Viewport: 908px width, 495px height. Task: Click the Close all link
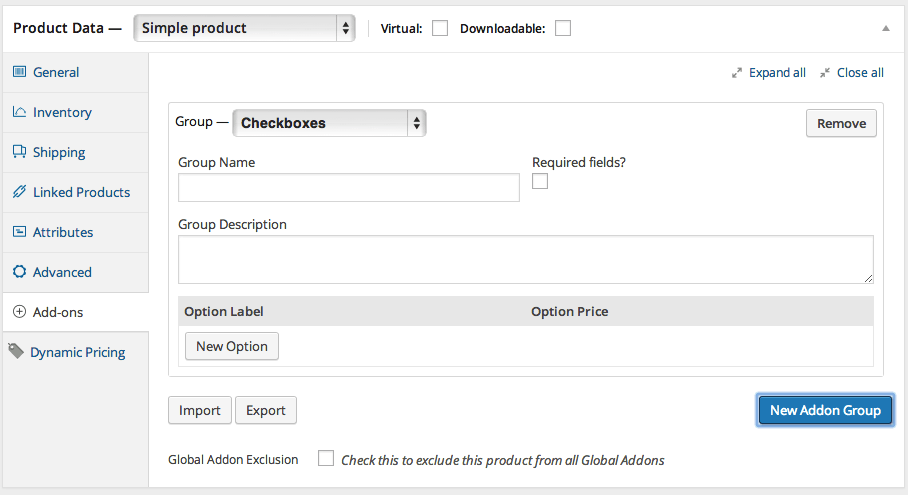(x=859, y=72)
